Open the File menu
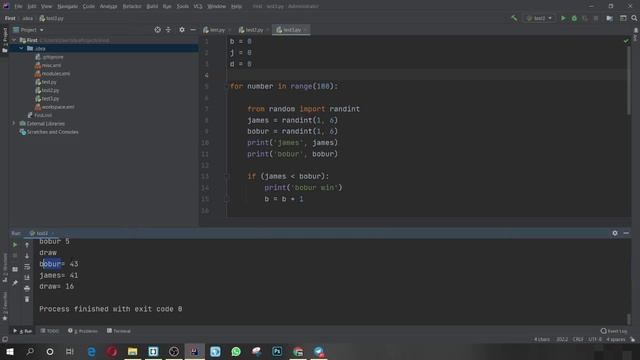Image resolution: width=640 pixels, height=360 pixels. pyautogui.click(x=18, y=6)
